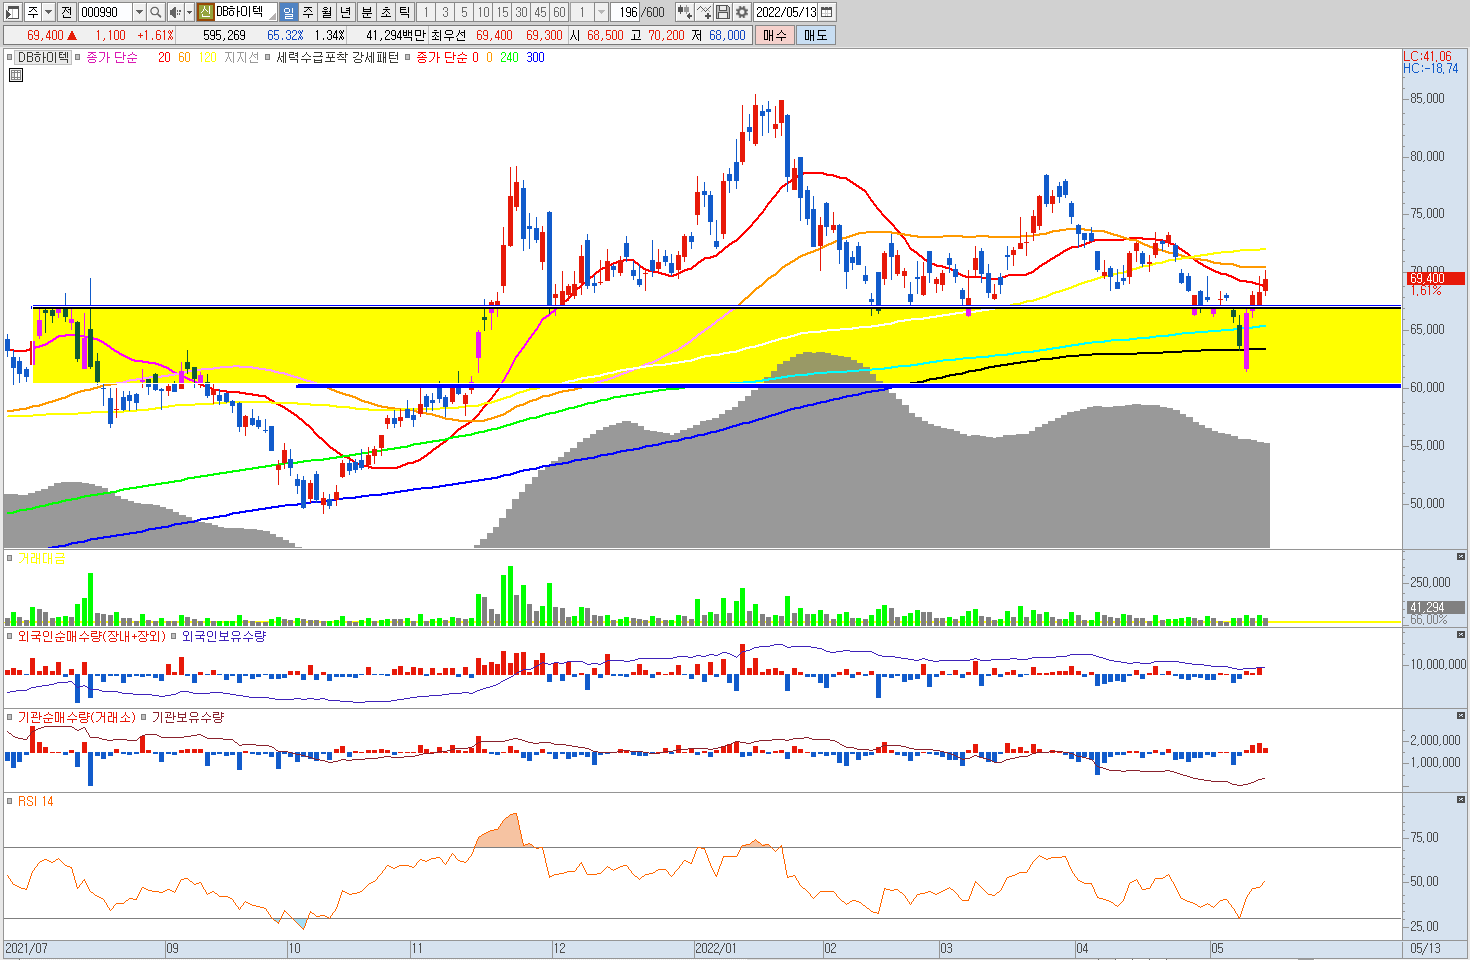Click the 매수 buy button
The image size is (1470, 960).
click(775, 35)
